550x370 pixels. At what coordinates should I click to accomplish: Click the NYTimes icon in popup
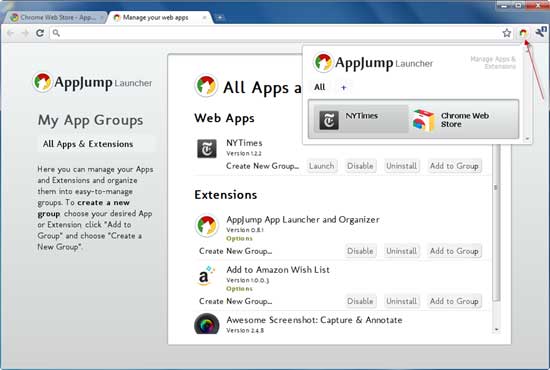pyautogui.click(x=329, y=120)
